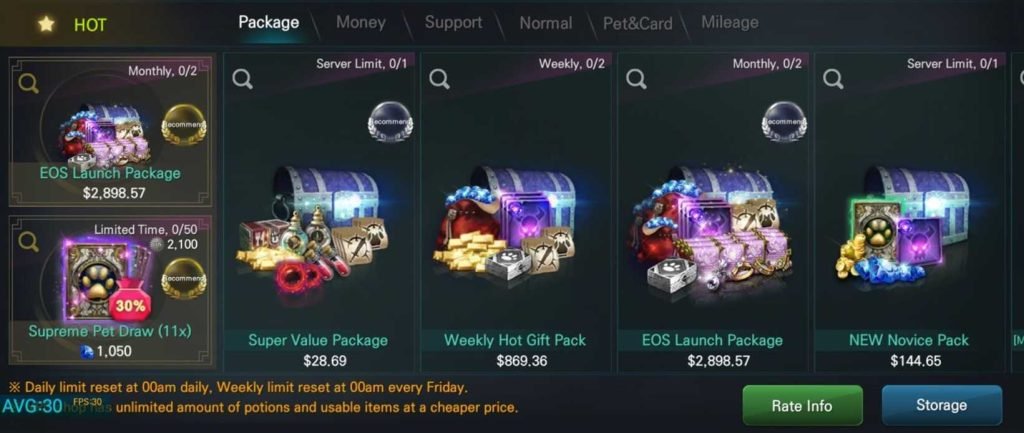This screenshot has width=1024, height=433.
Task: Click the magnifier on the large EOS Launch Package card
Action: tap(637, 79)
